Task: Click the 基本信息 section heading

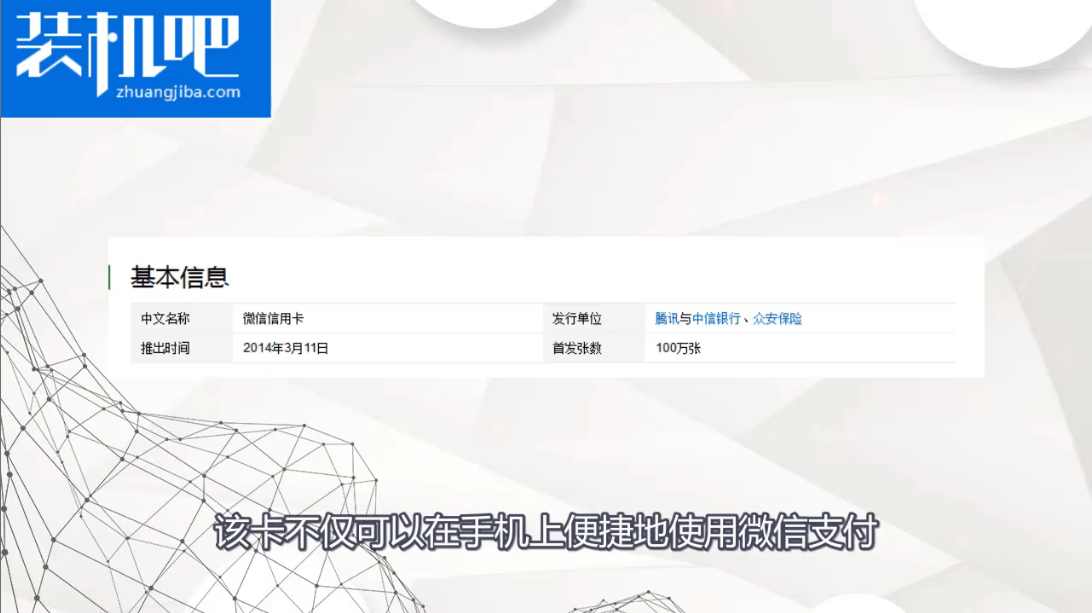Action: pyautogui.click(x=180, y=277)
